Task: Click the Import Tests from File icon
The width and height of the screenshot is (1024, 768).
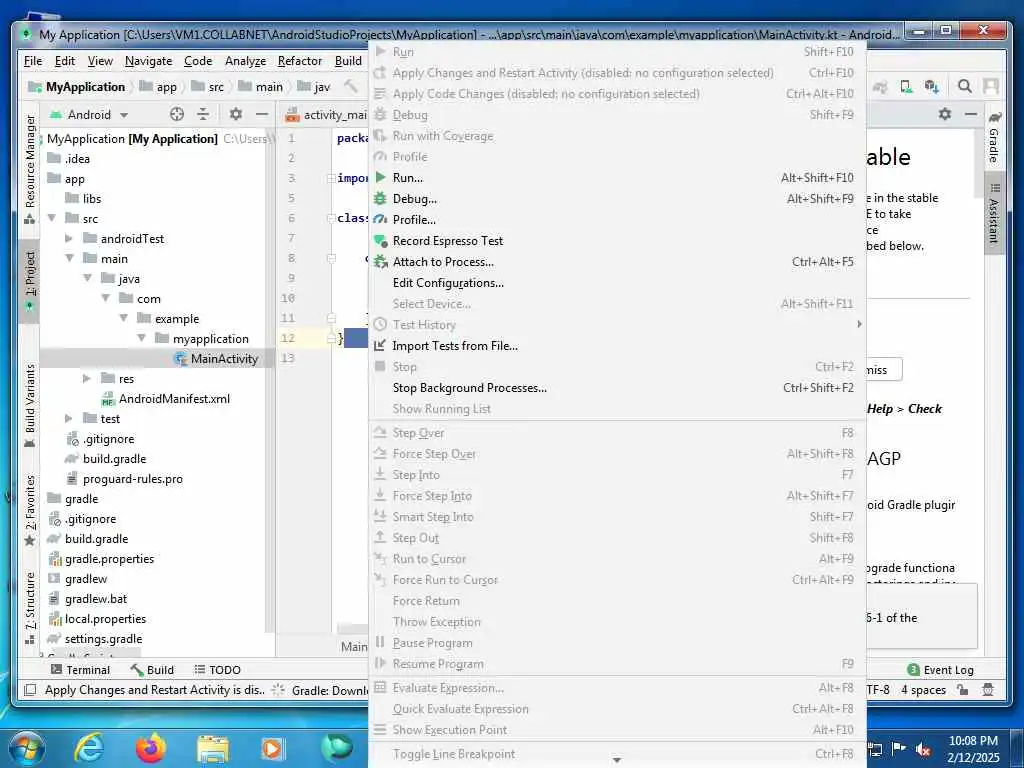Action: click(x=380, y=345)
